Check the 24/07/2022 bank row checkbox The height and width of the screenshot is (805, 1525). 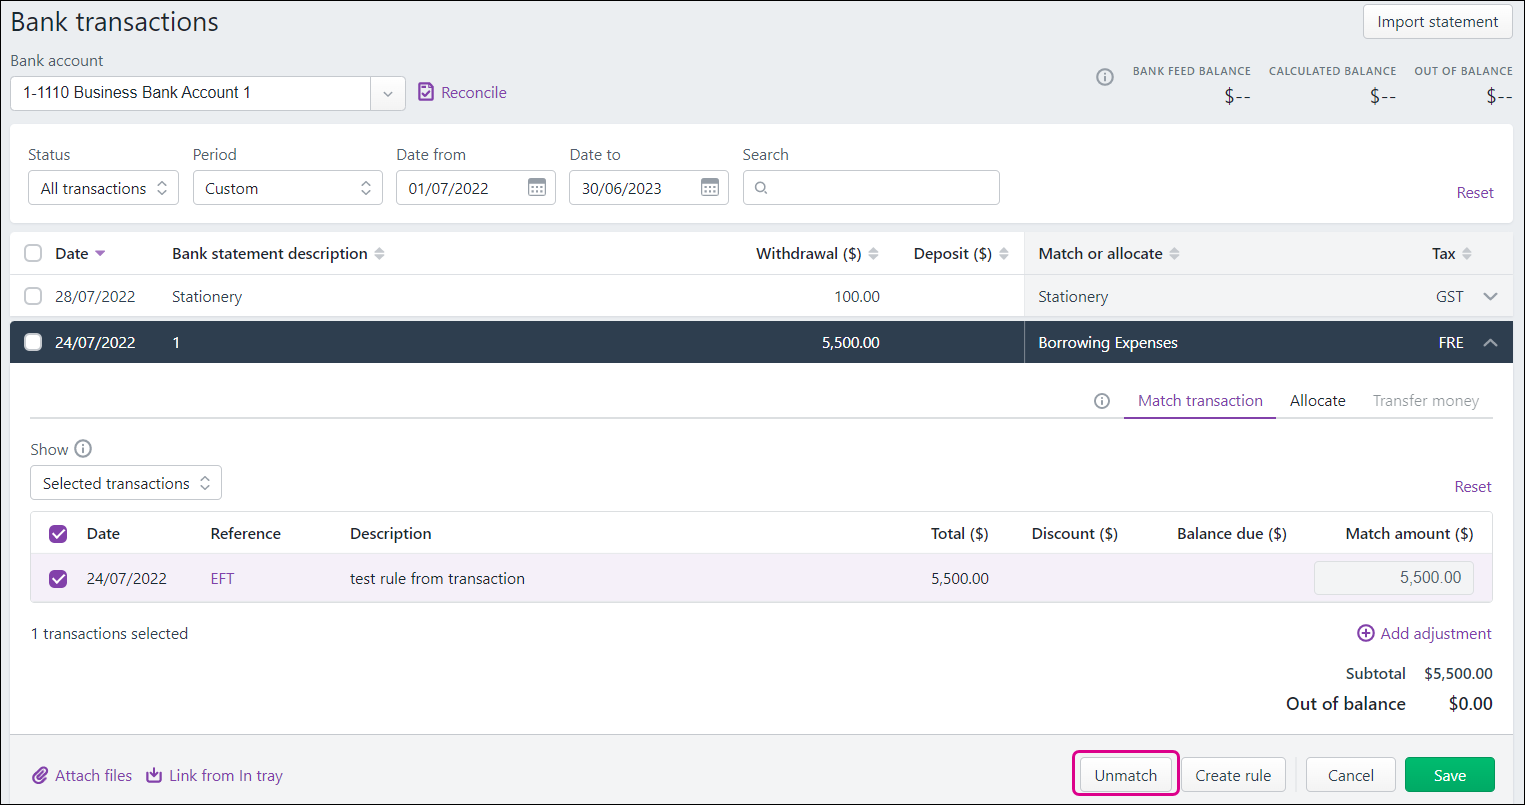[33, 342]
